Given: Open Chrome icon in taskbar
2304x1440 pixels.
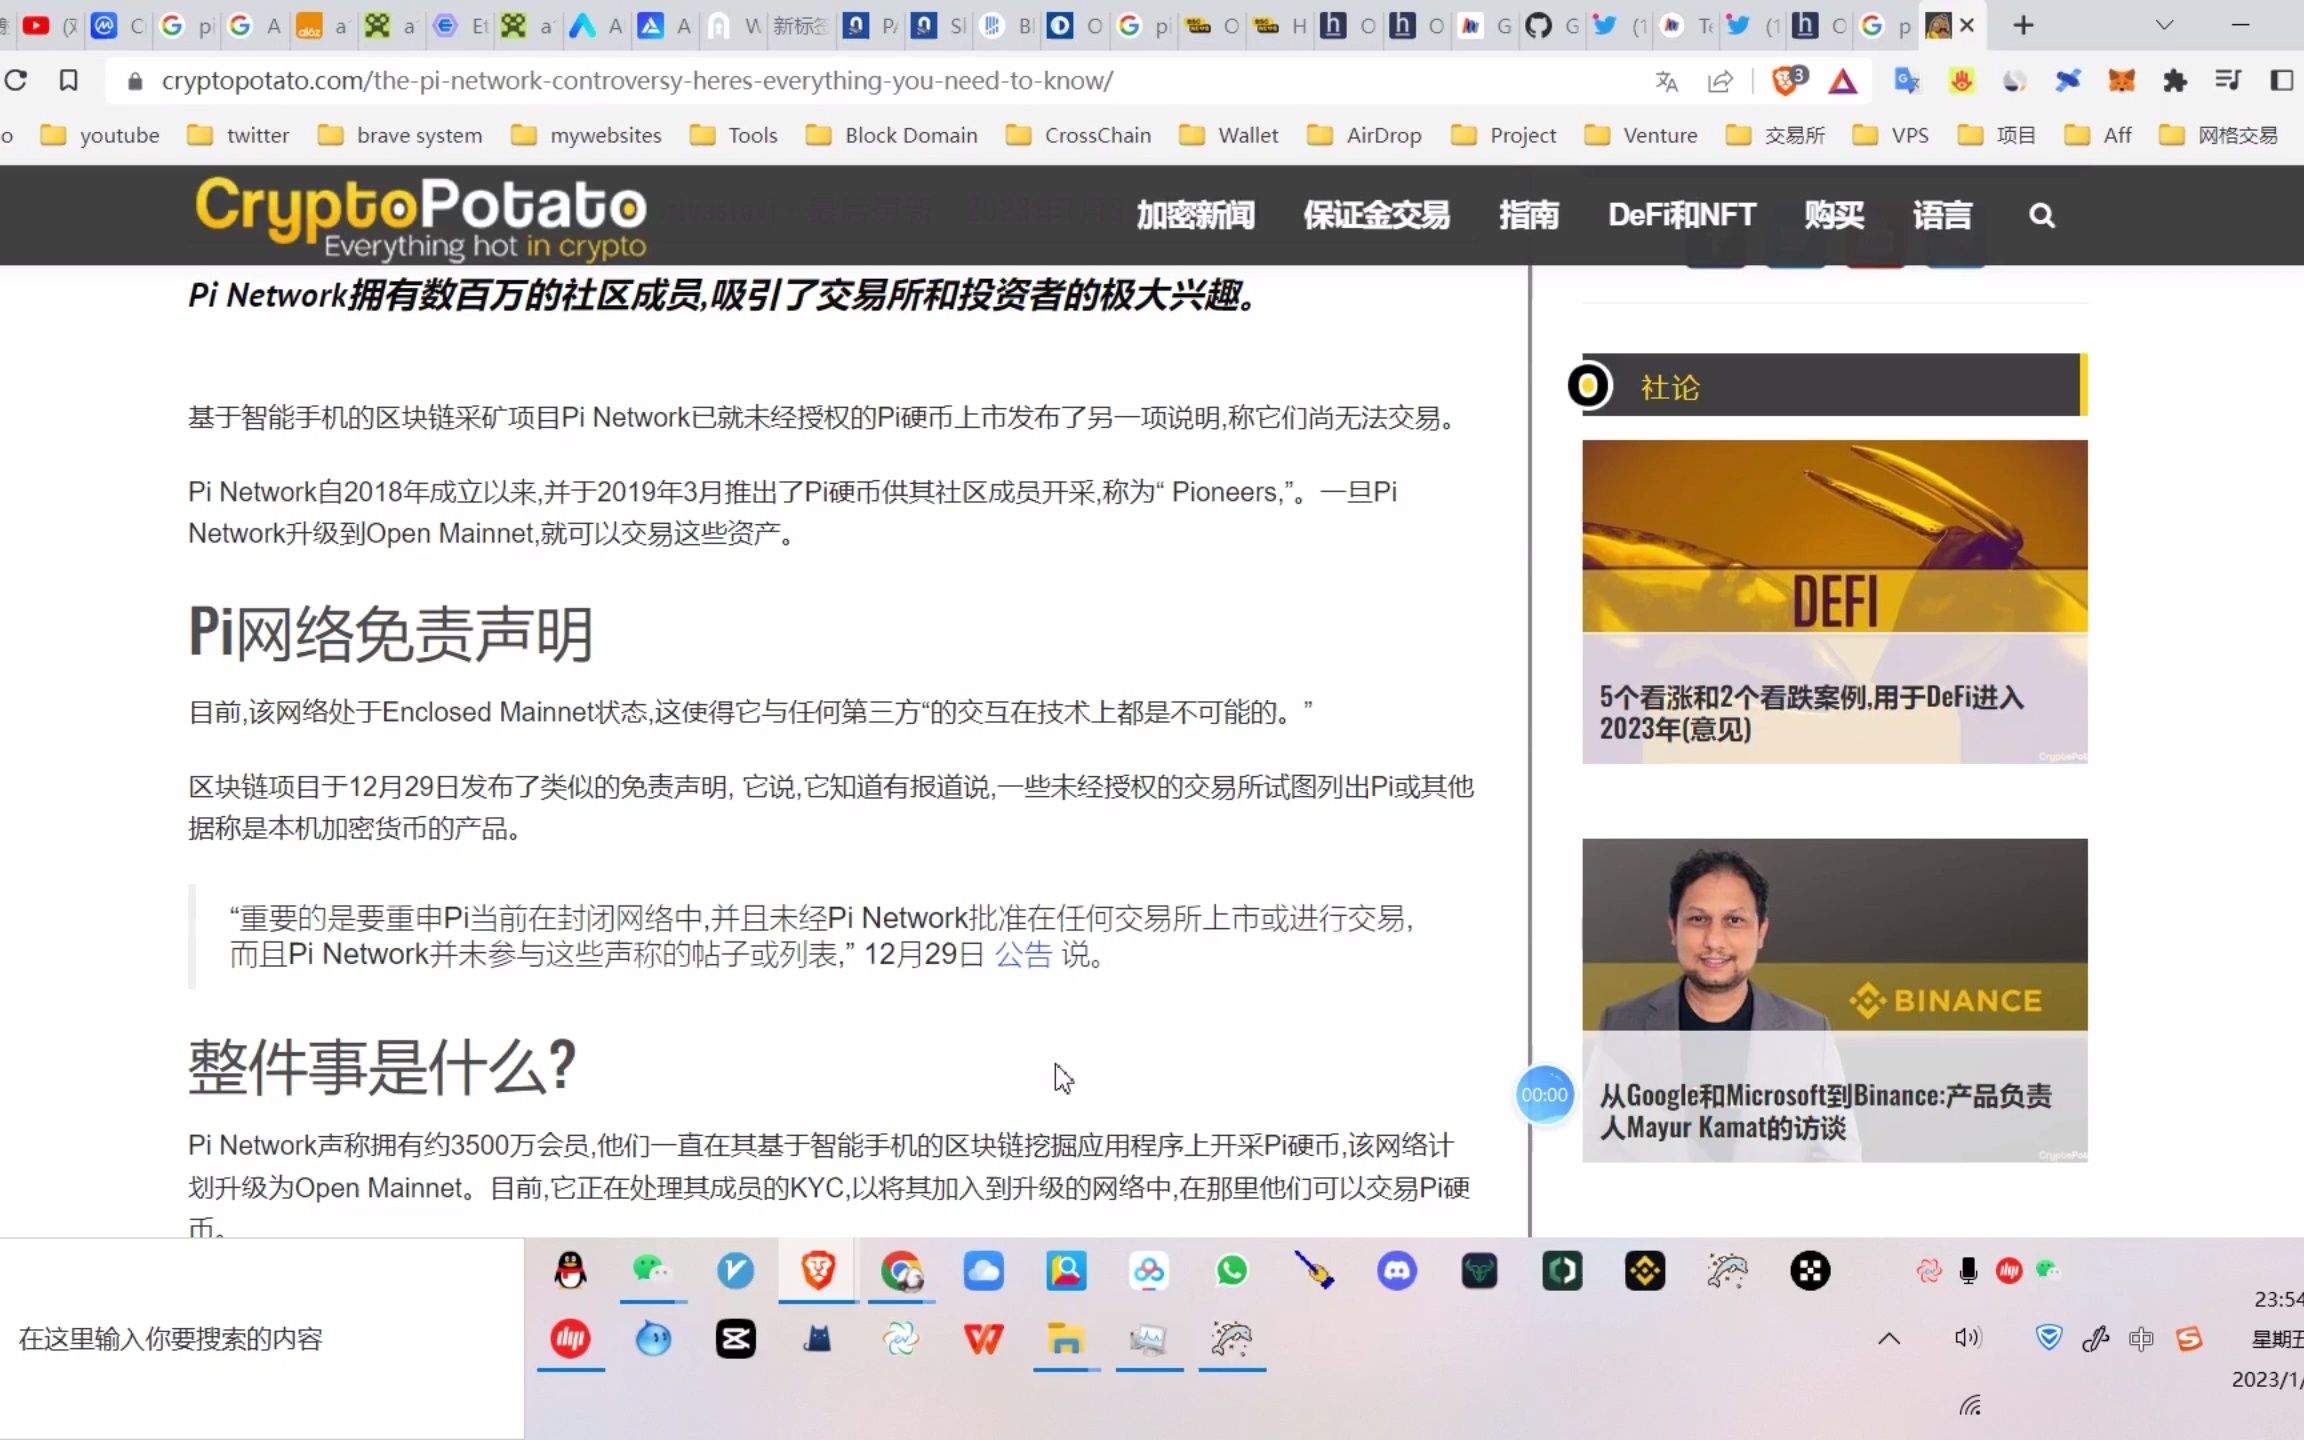Looking at the screenshot, I should 901,1271.
